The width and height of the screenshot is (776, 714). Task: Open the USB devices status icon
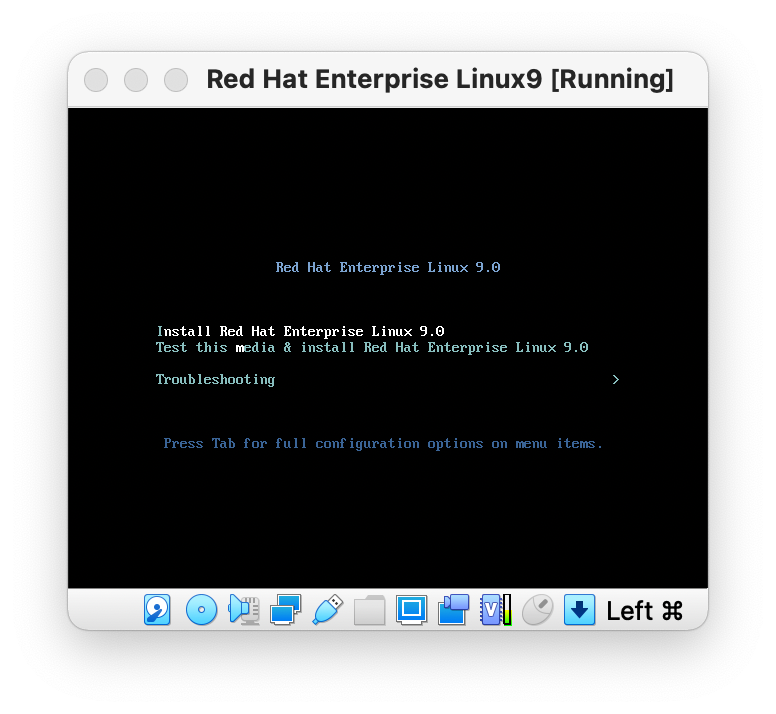[328, 610]
